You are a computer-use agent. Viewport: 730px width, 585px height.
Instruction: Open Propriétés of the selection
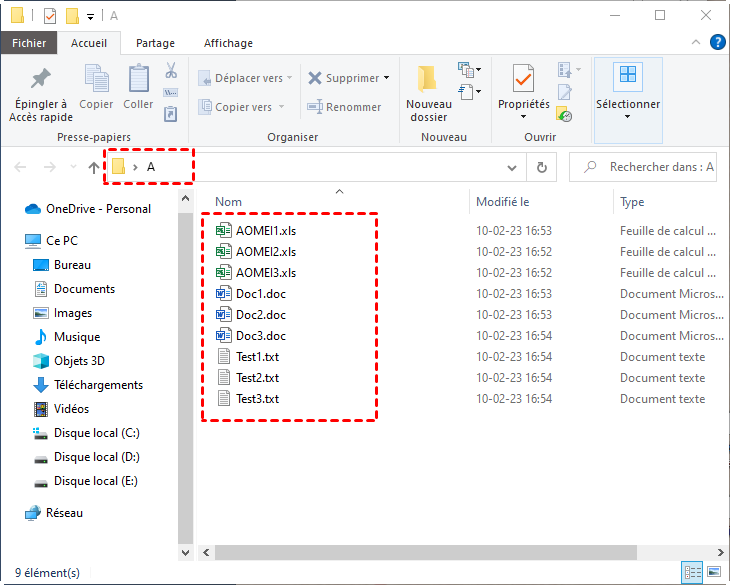[523, 92]
